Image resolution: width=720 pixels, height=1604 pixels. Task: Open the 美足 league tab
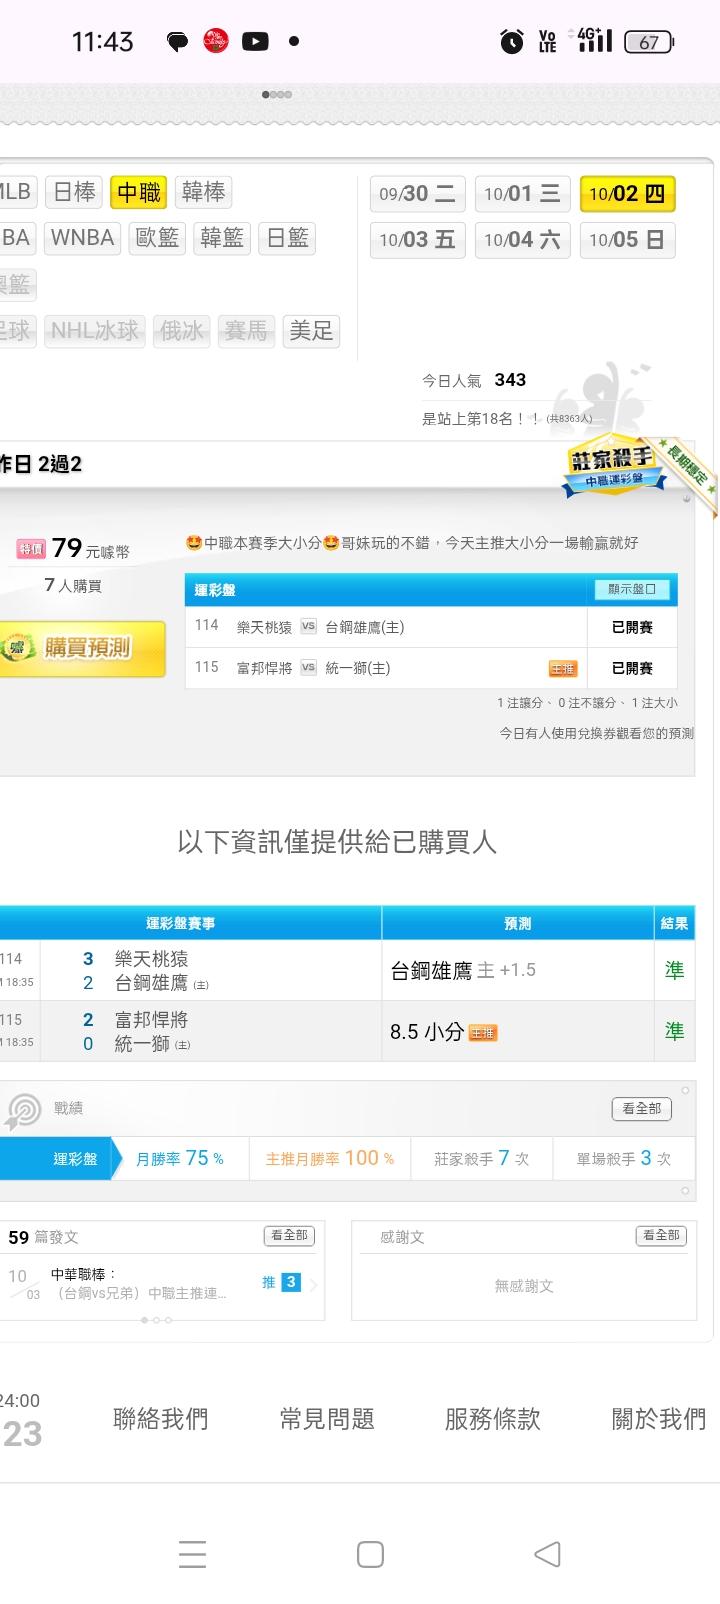pyautogui.click(x=311, y=331)
